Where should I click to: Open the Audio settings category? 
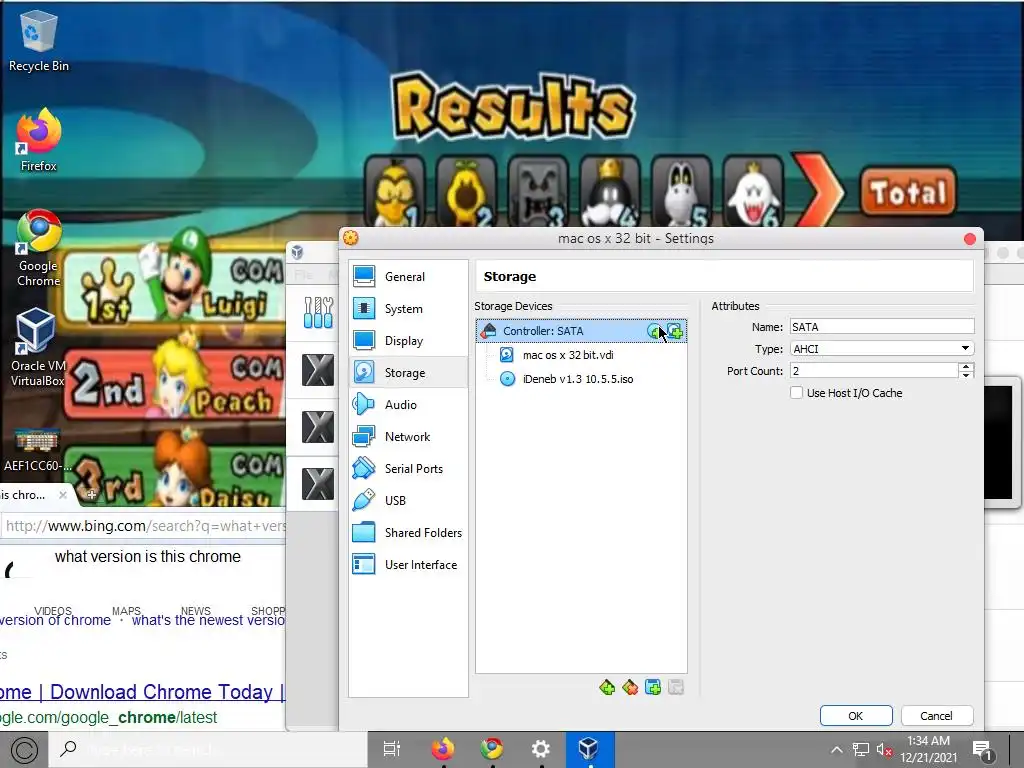(408, 404)
